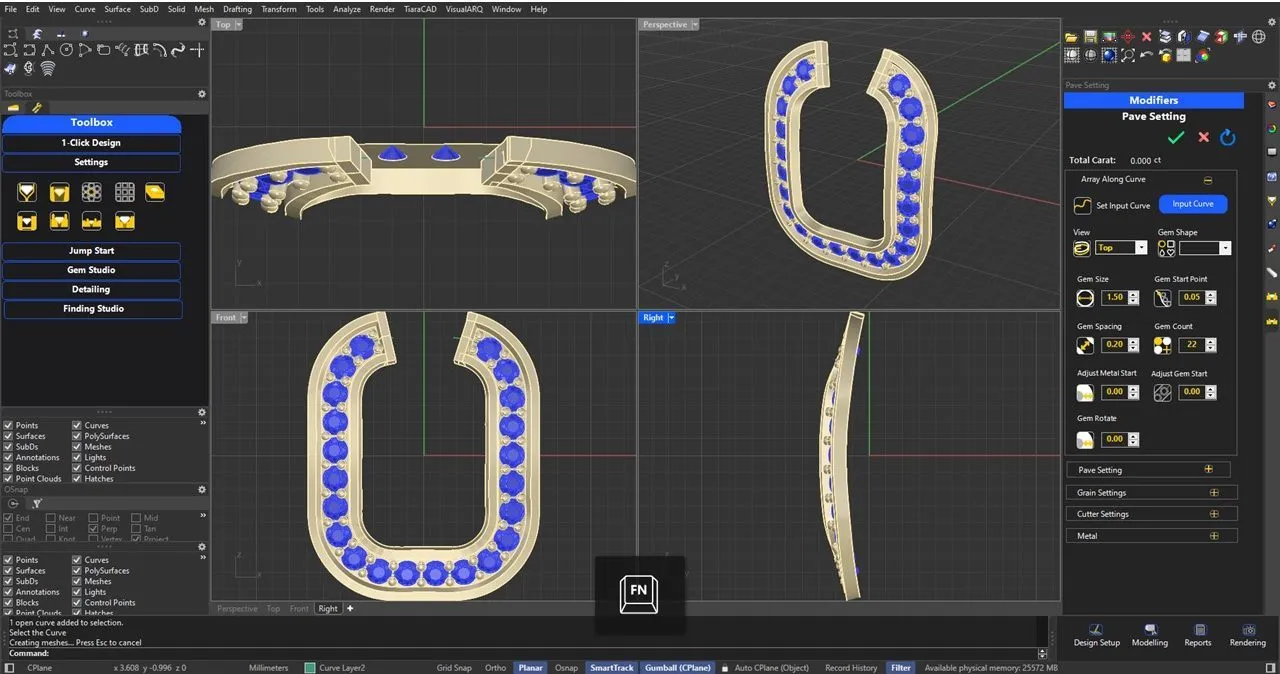Screen dimensions: 1280x674
Task: Expand the Cutter Settings section
Action: tap(1214, 514)
